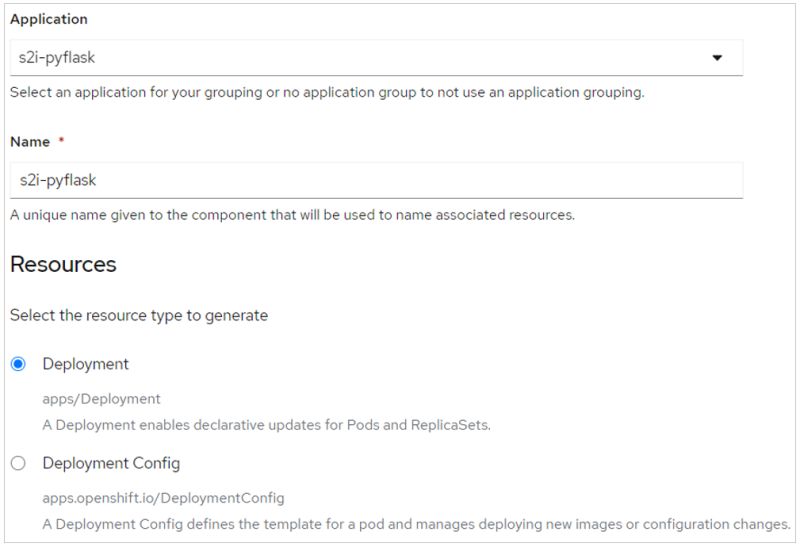
Task: Click the application grouping help text
Action: pyautogui.click(x=327, y=92)
